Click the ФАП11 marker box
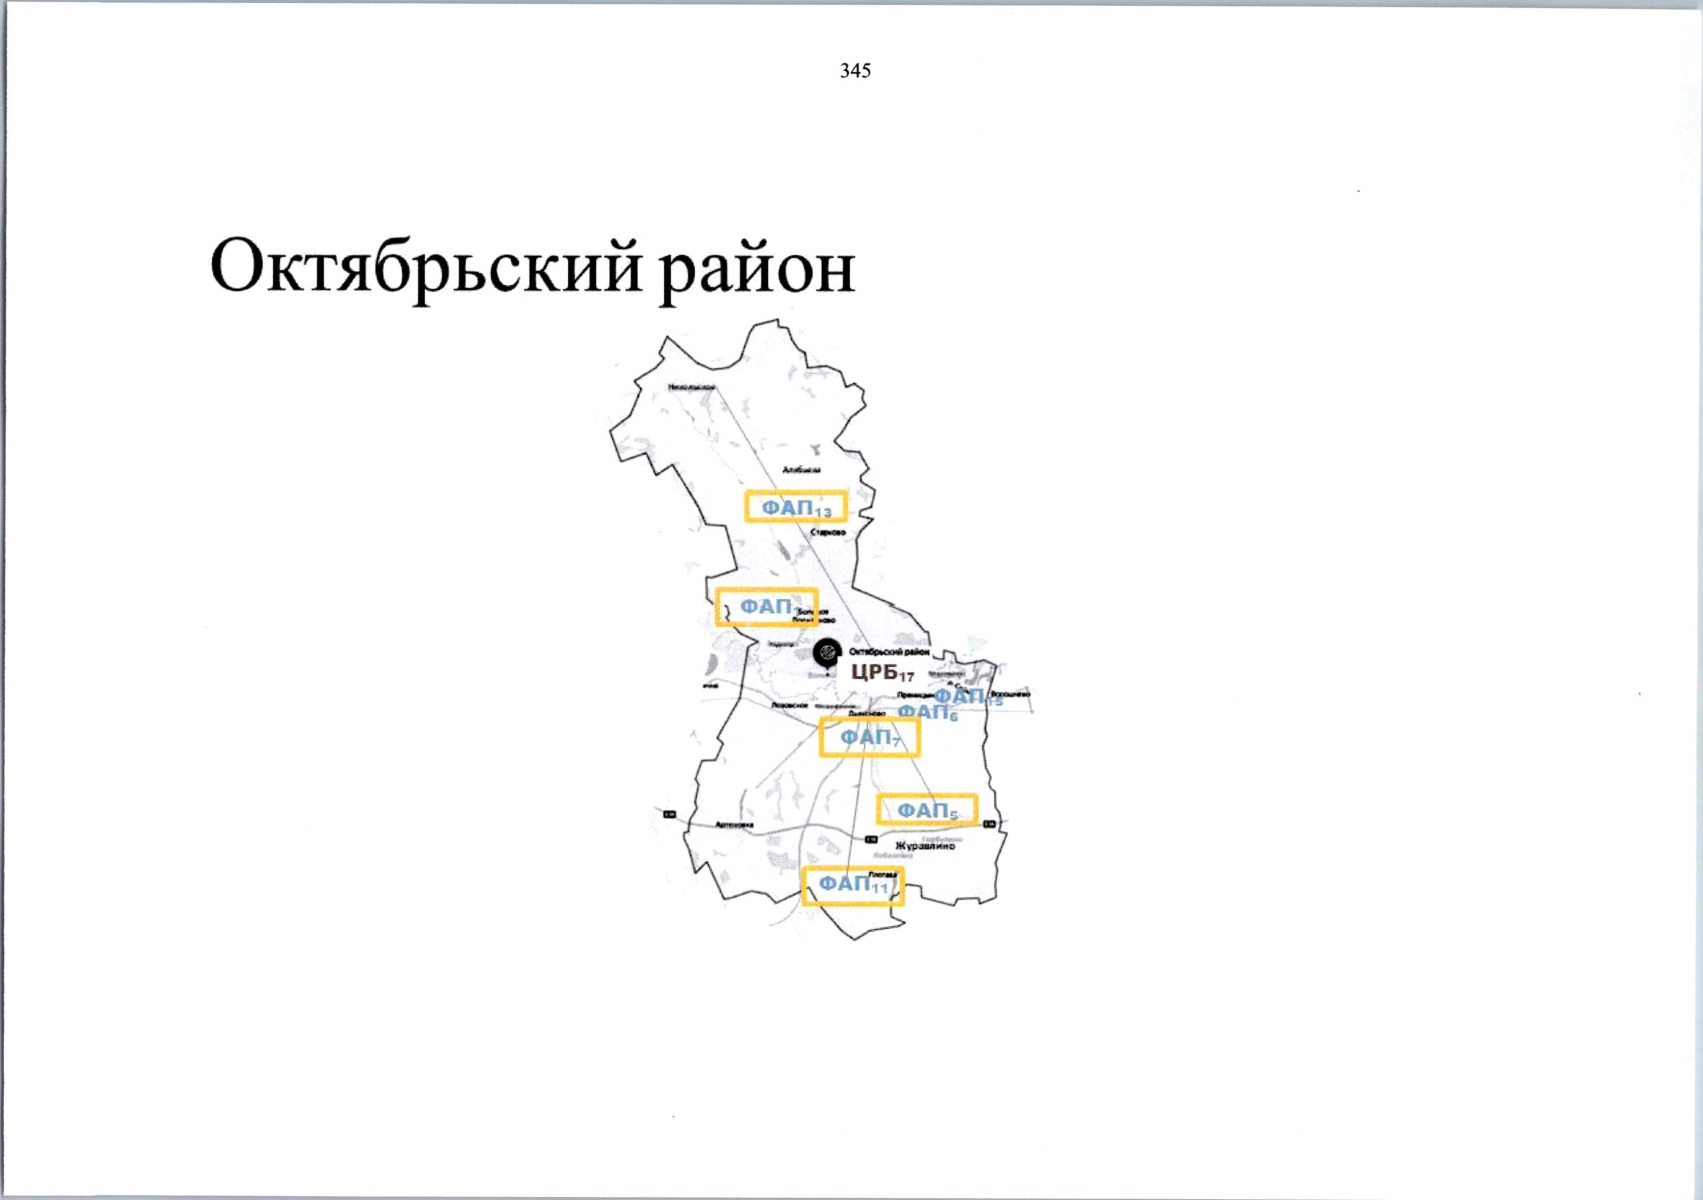Screen dimensions: 1703x1200 (x=853, y=885)
